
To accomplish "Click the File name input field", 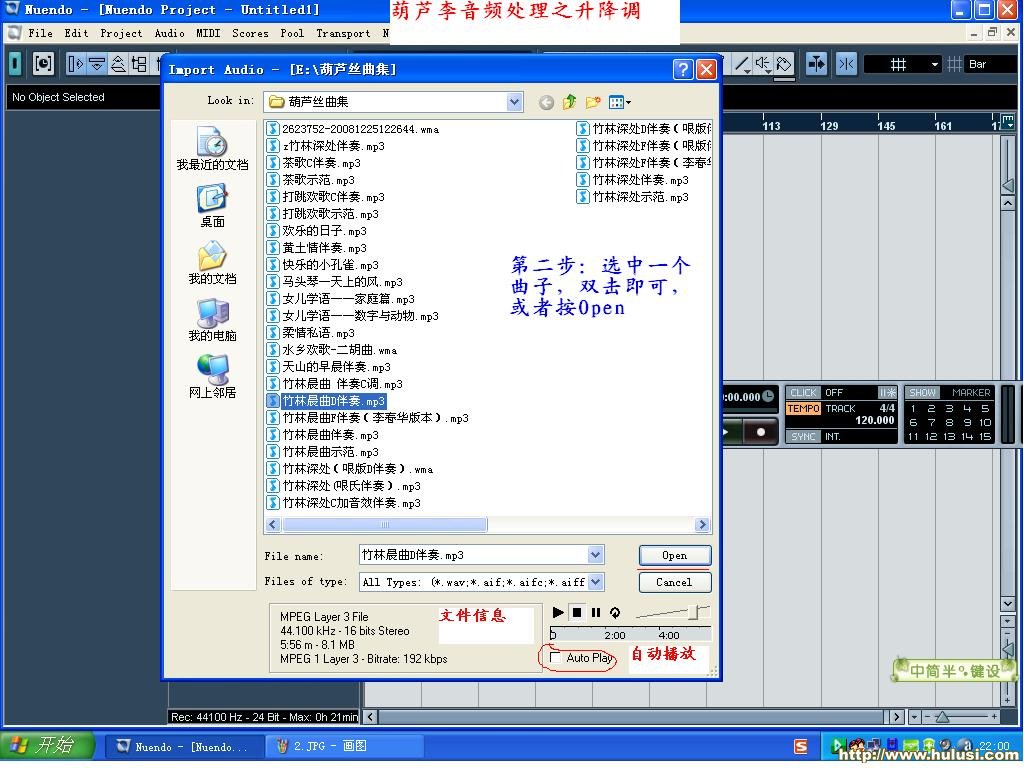I will 474,555.
